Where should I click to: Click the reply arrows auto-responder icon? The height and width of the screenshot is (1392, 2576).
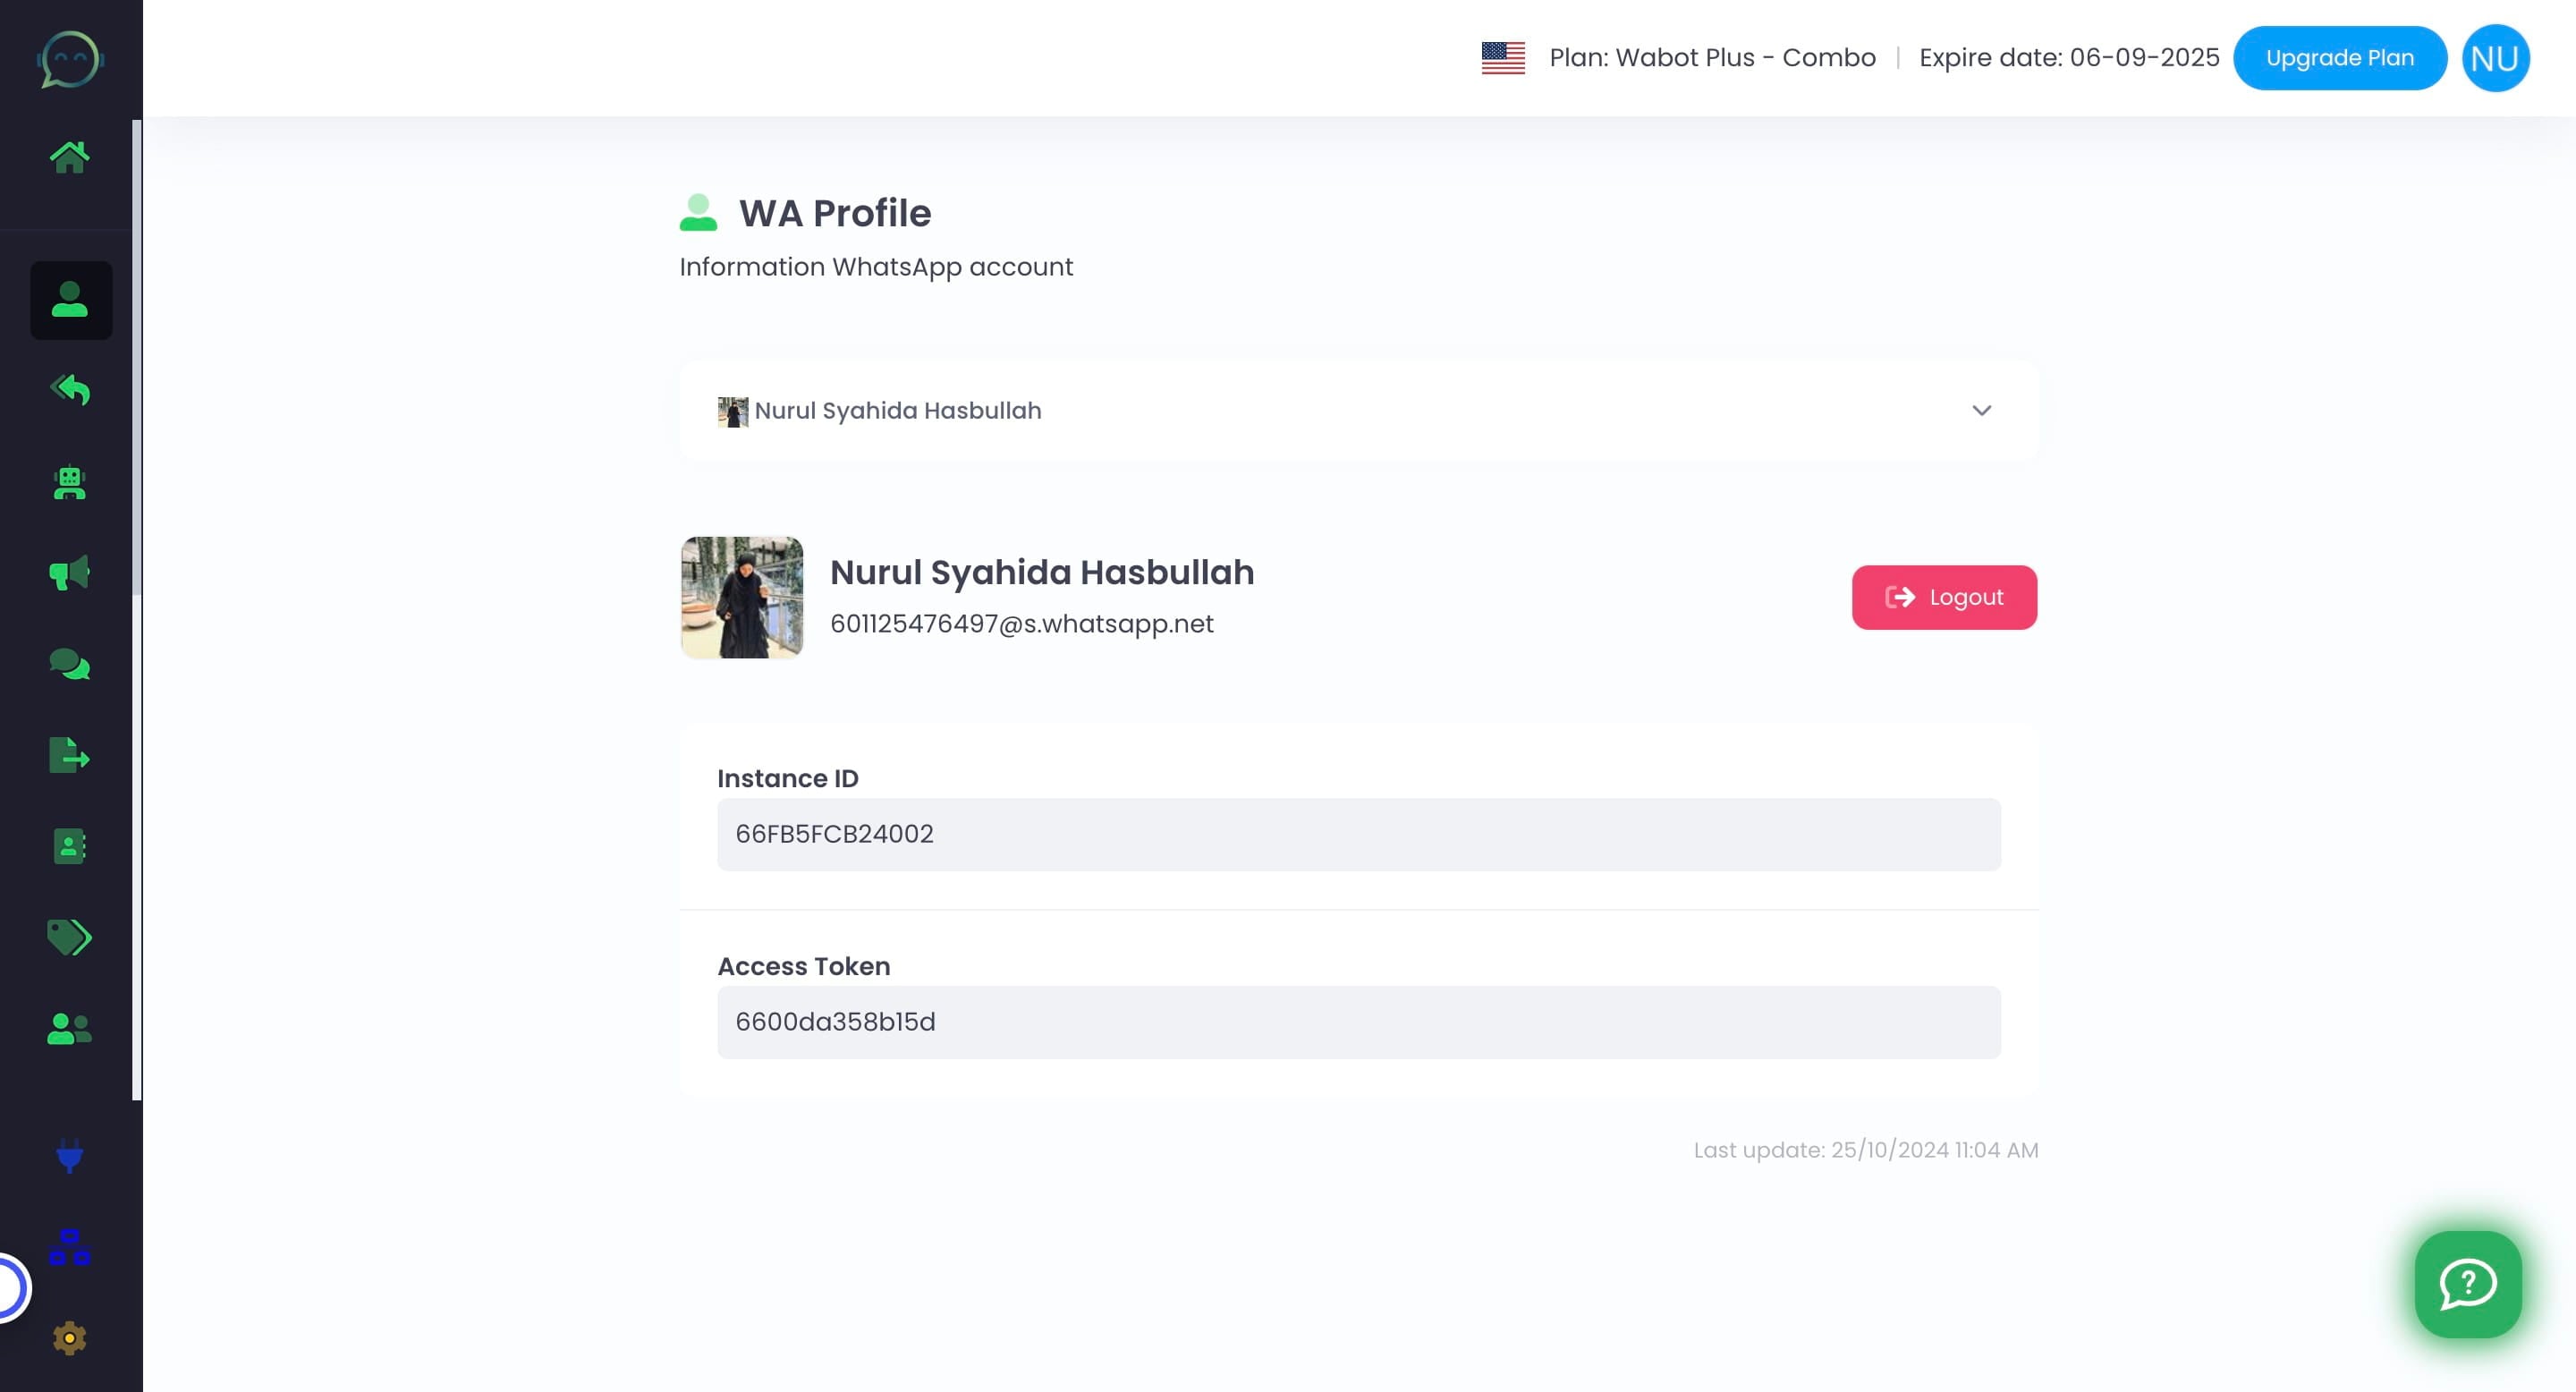[x=69, y=390]
